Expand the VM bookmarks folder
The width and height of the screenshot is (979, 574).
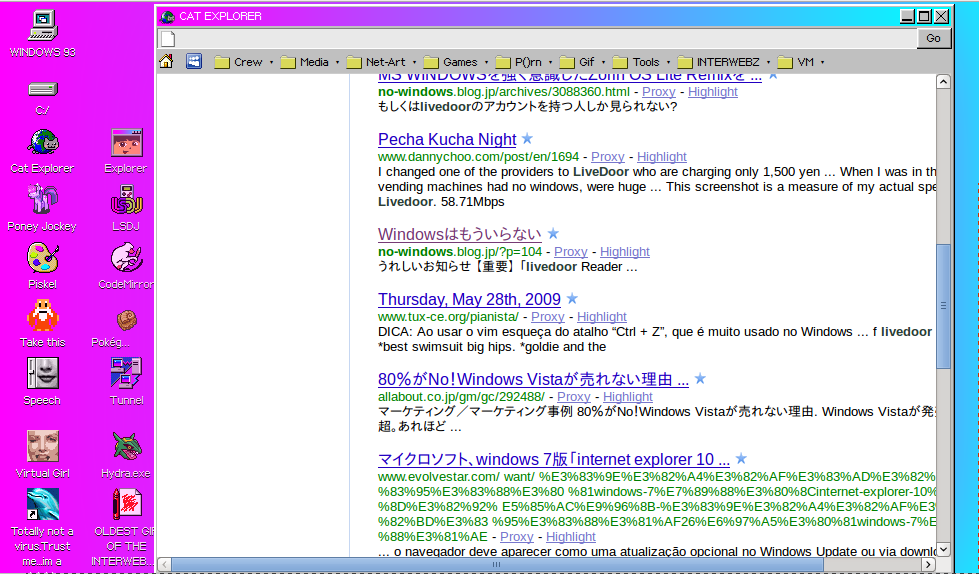801,62
